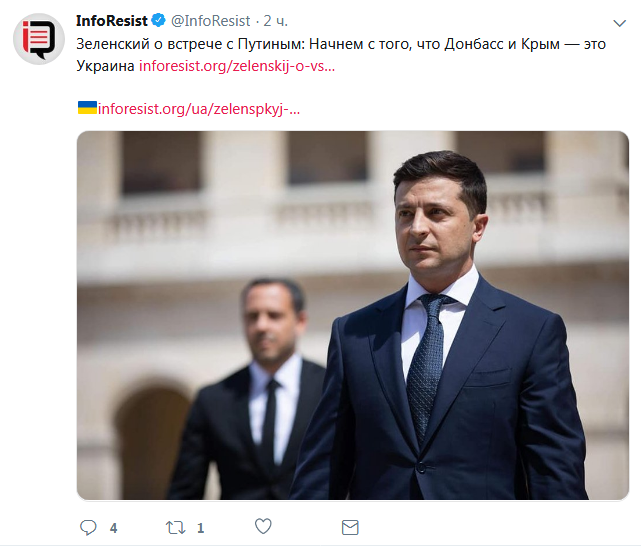Click the Ukrainian flag emoji
The image size is (641, 546).
[x=87, y=108]
